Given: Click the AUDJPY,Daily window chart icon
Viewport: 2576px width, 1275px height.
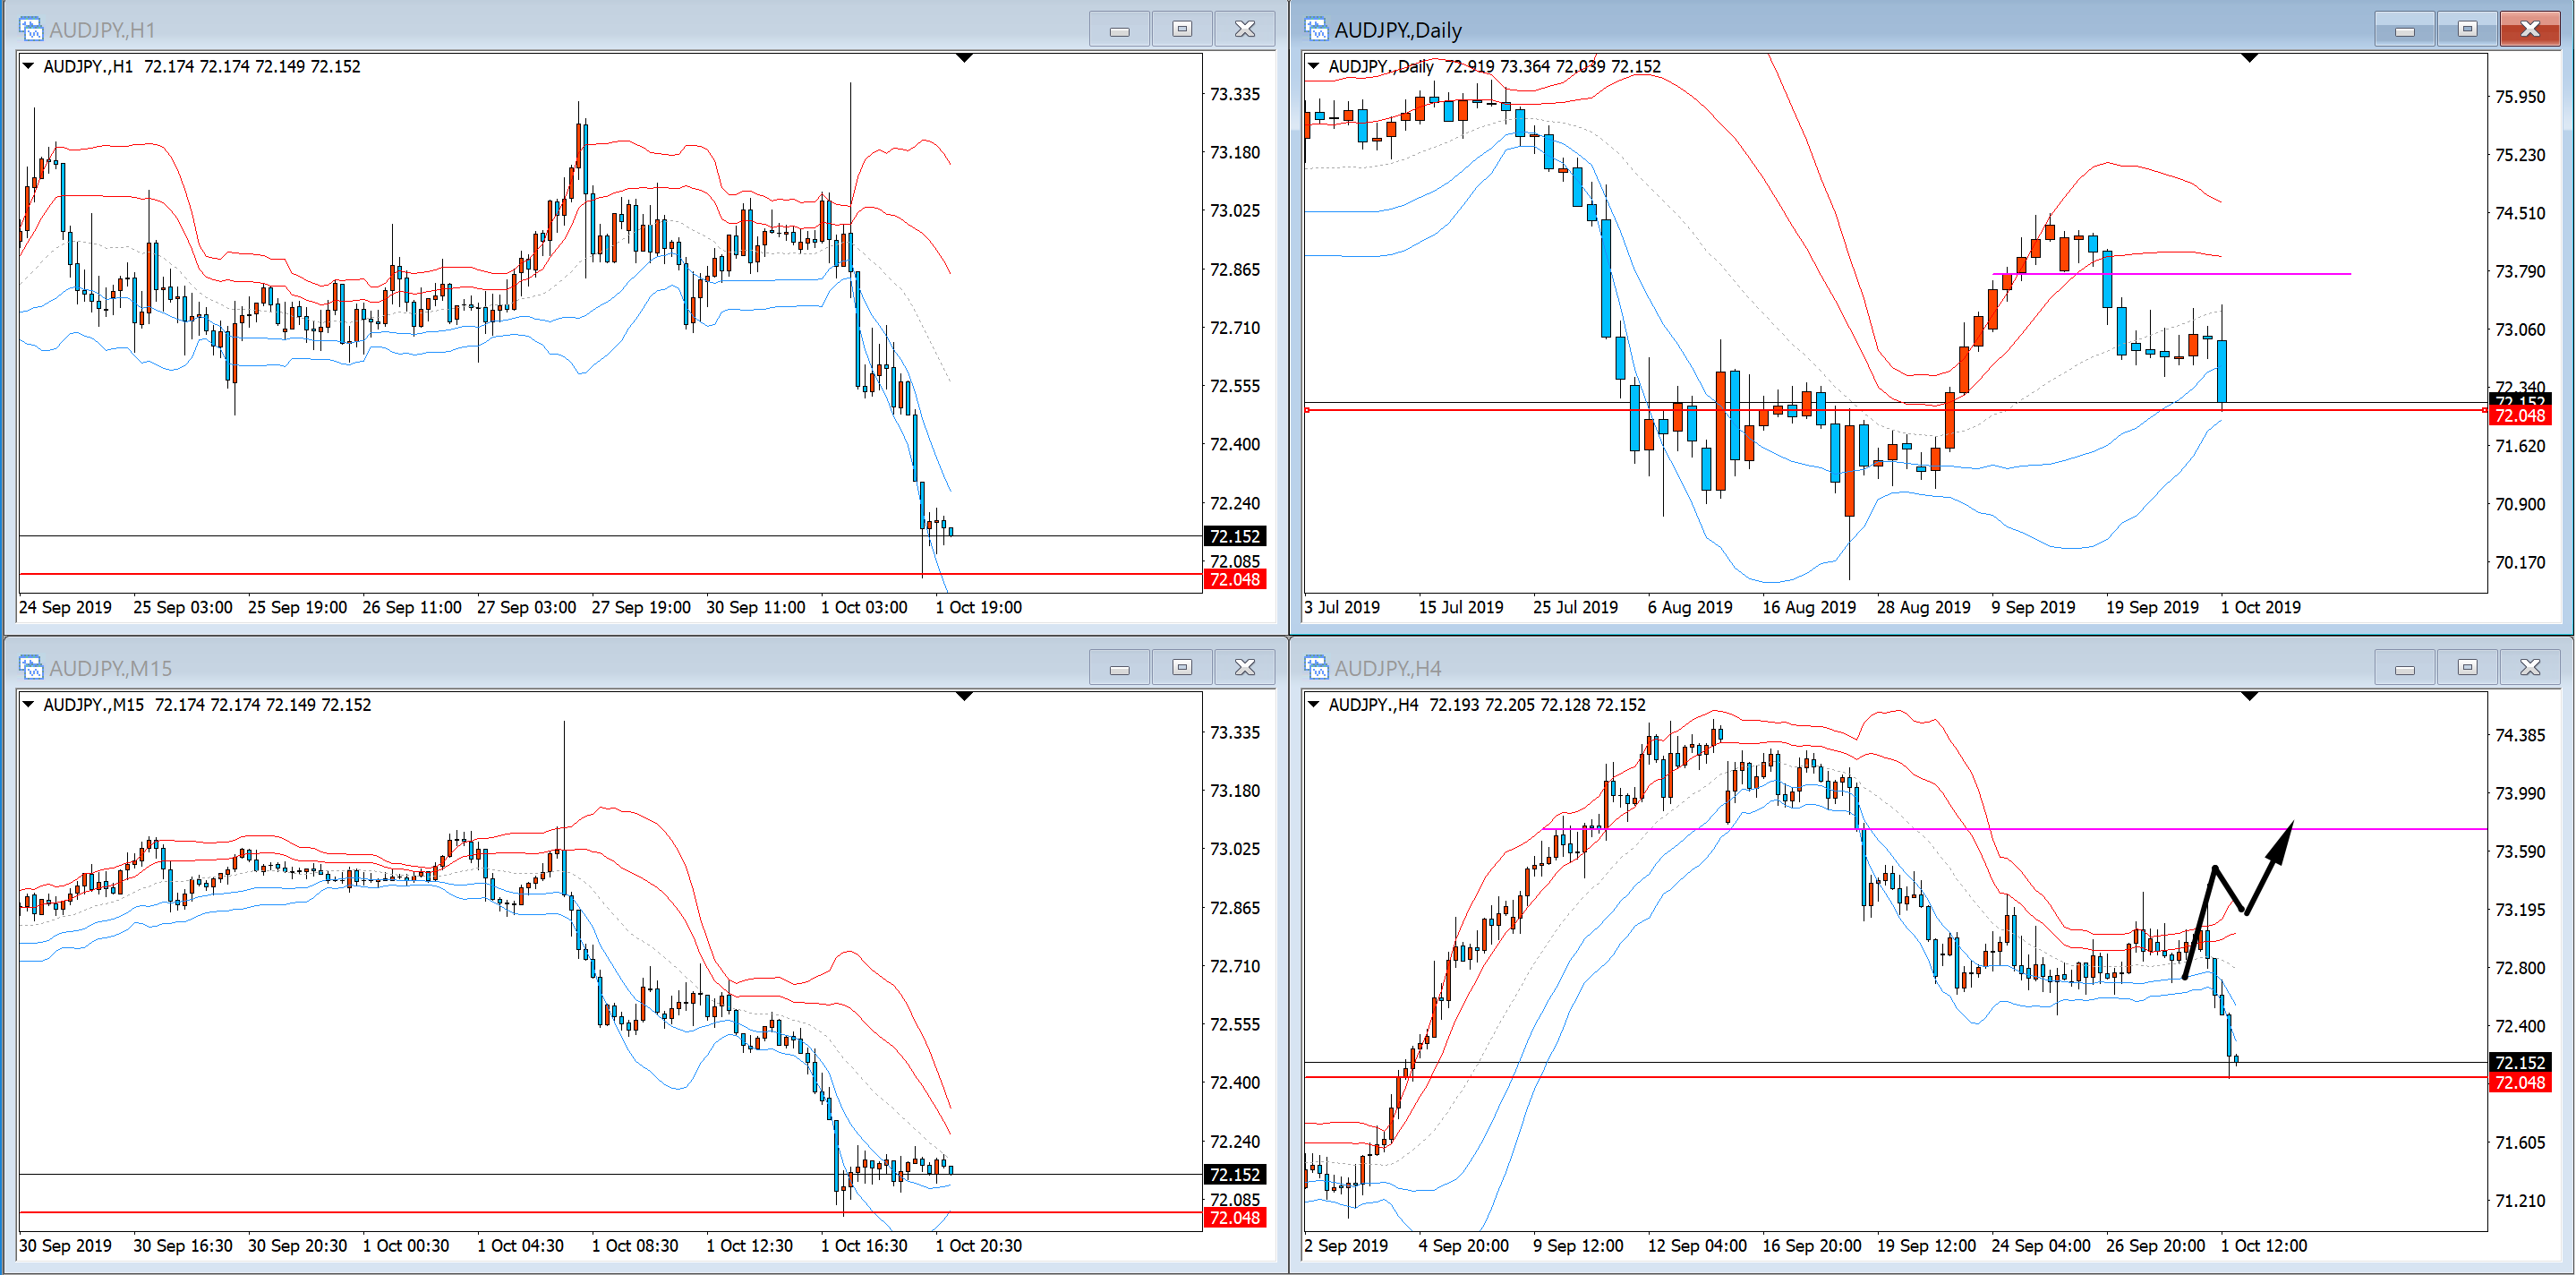Looking at the screenshot, I should tap(1316, 29).
